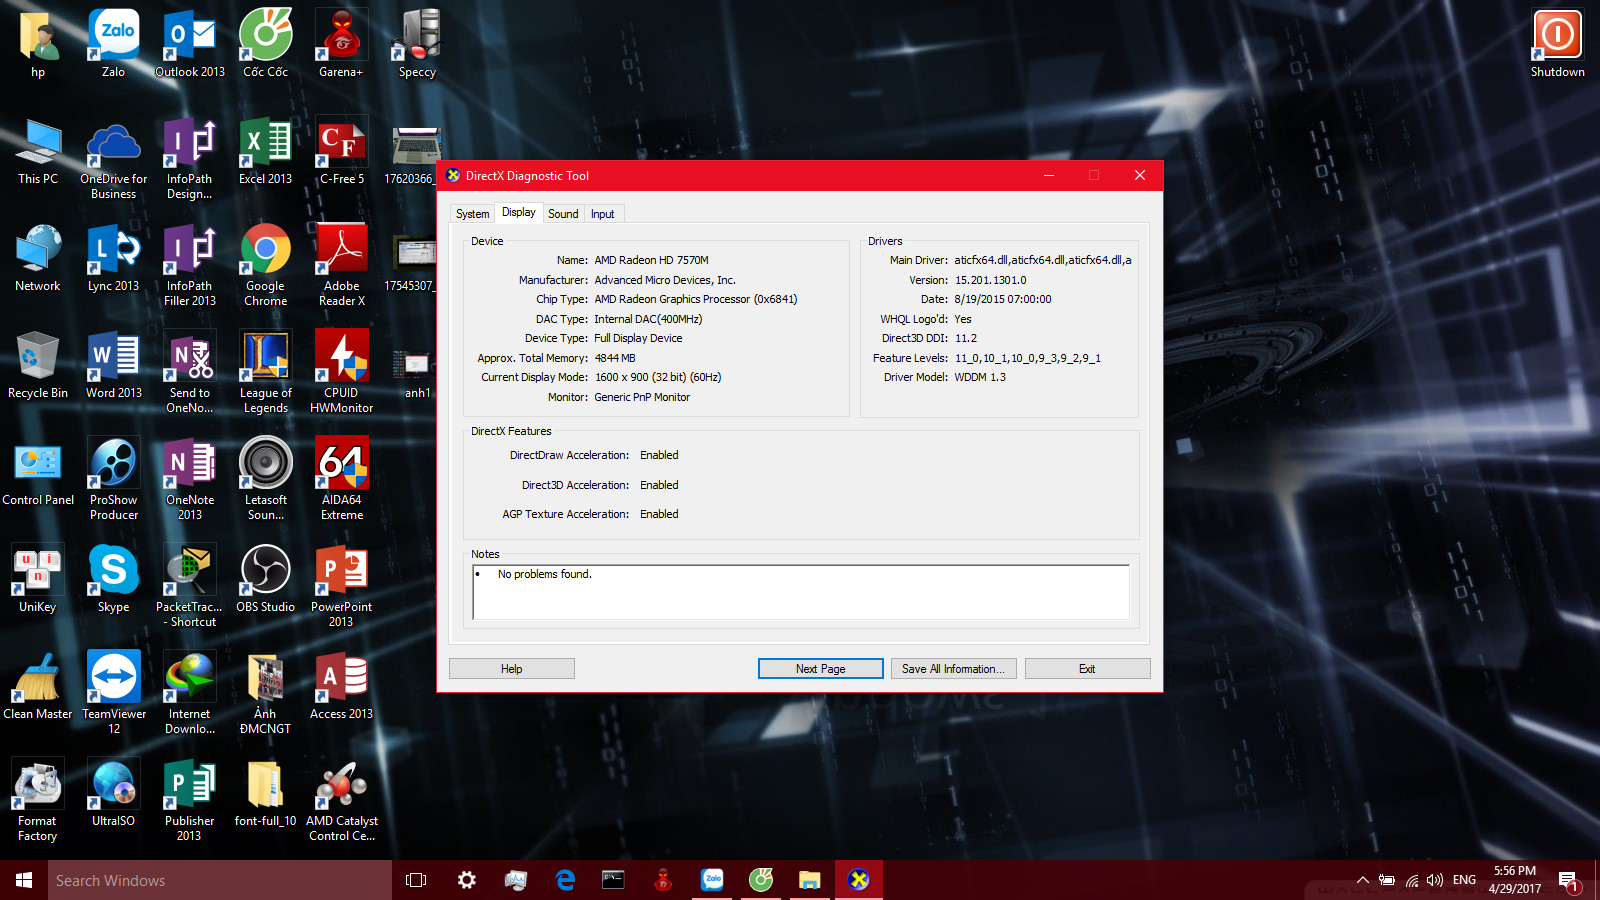Click Save All Information button
Viewport: 1600px width, 900px height.
tap(954, 669)
